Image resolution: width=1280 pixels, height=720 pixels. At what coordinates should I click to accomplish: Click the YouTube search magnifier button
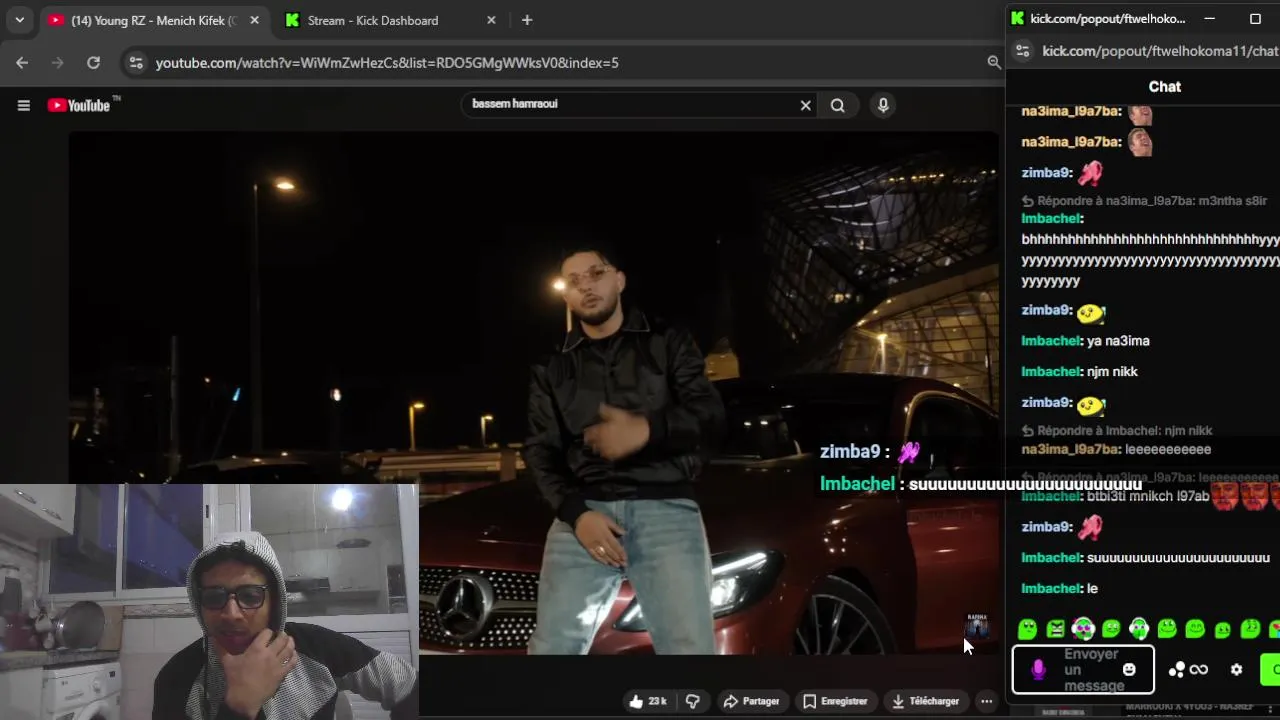(838, 105)
